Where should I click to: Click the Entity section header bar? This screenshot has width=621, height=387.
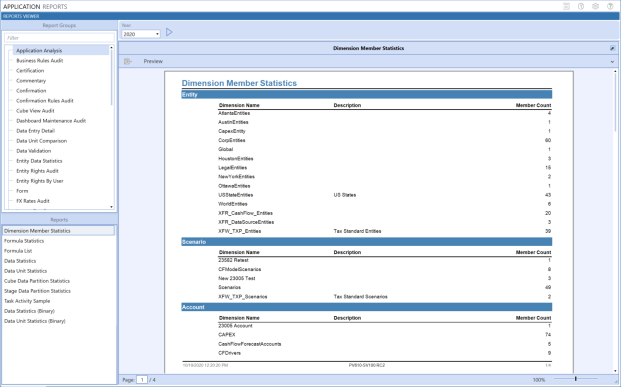367,95
